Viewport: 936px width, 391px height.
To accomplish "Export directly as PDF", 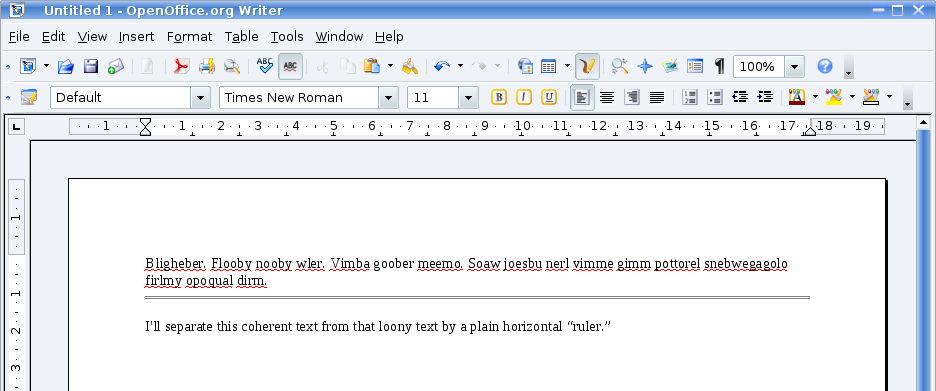I will pyautogui.click(x=181, y=66).
